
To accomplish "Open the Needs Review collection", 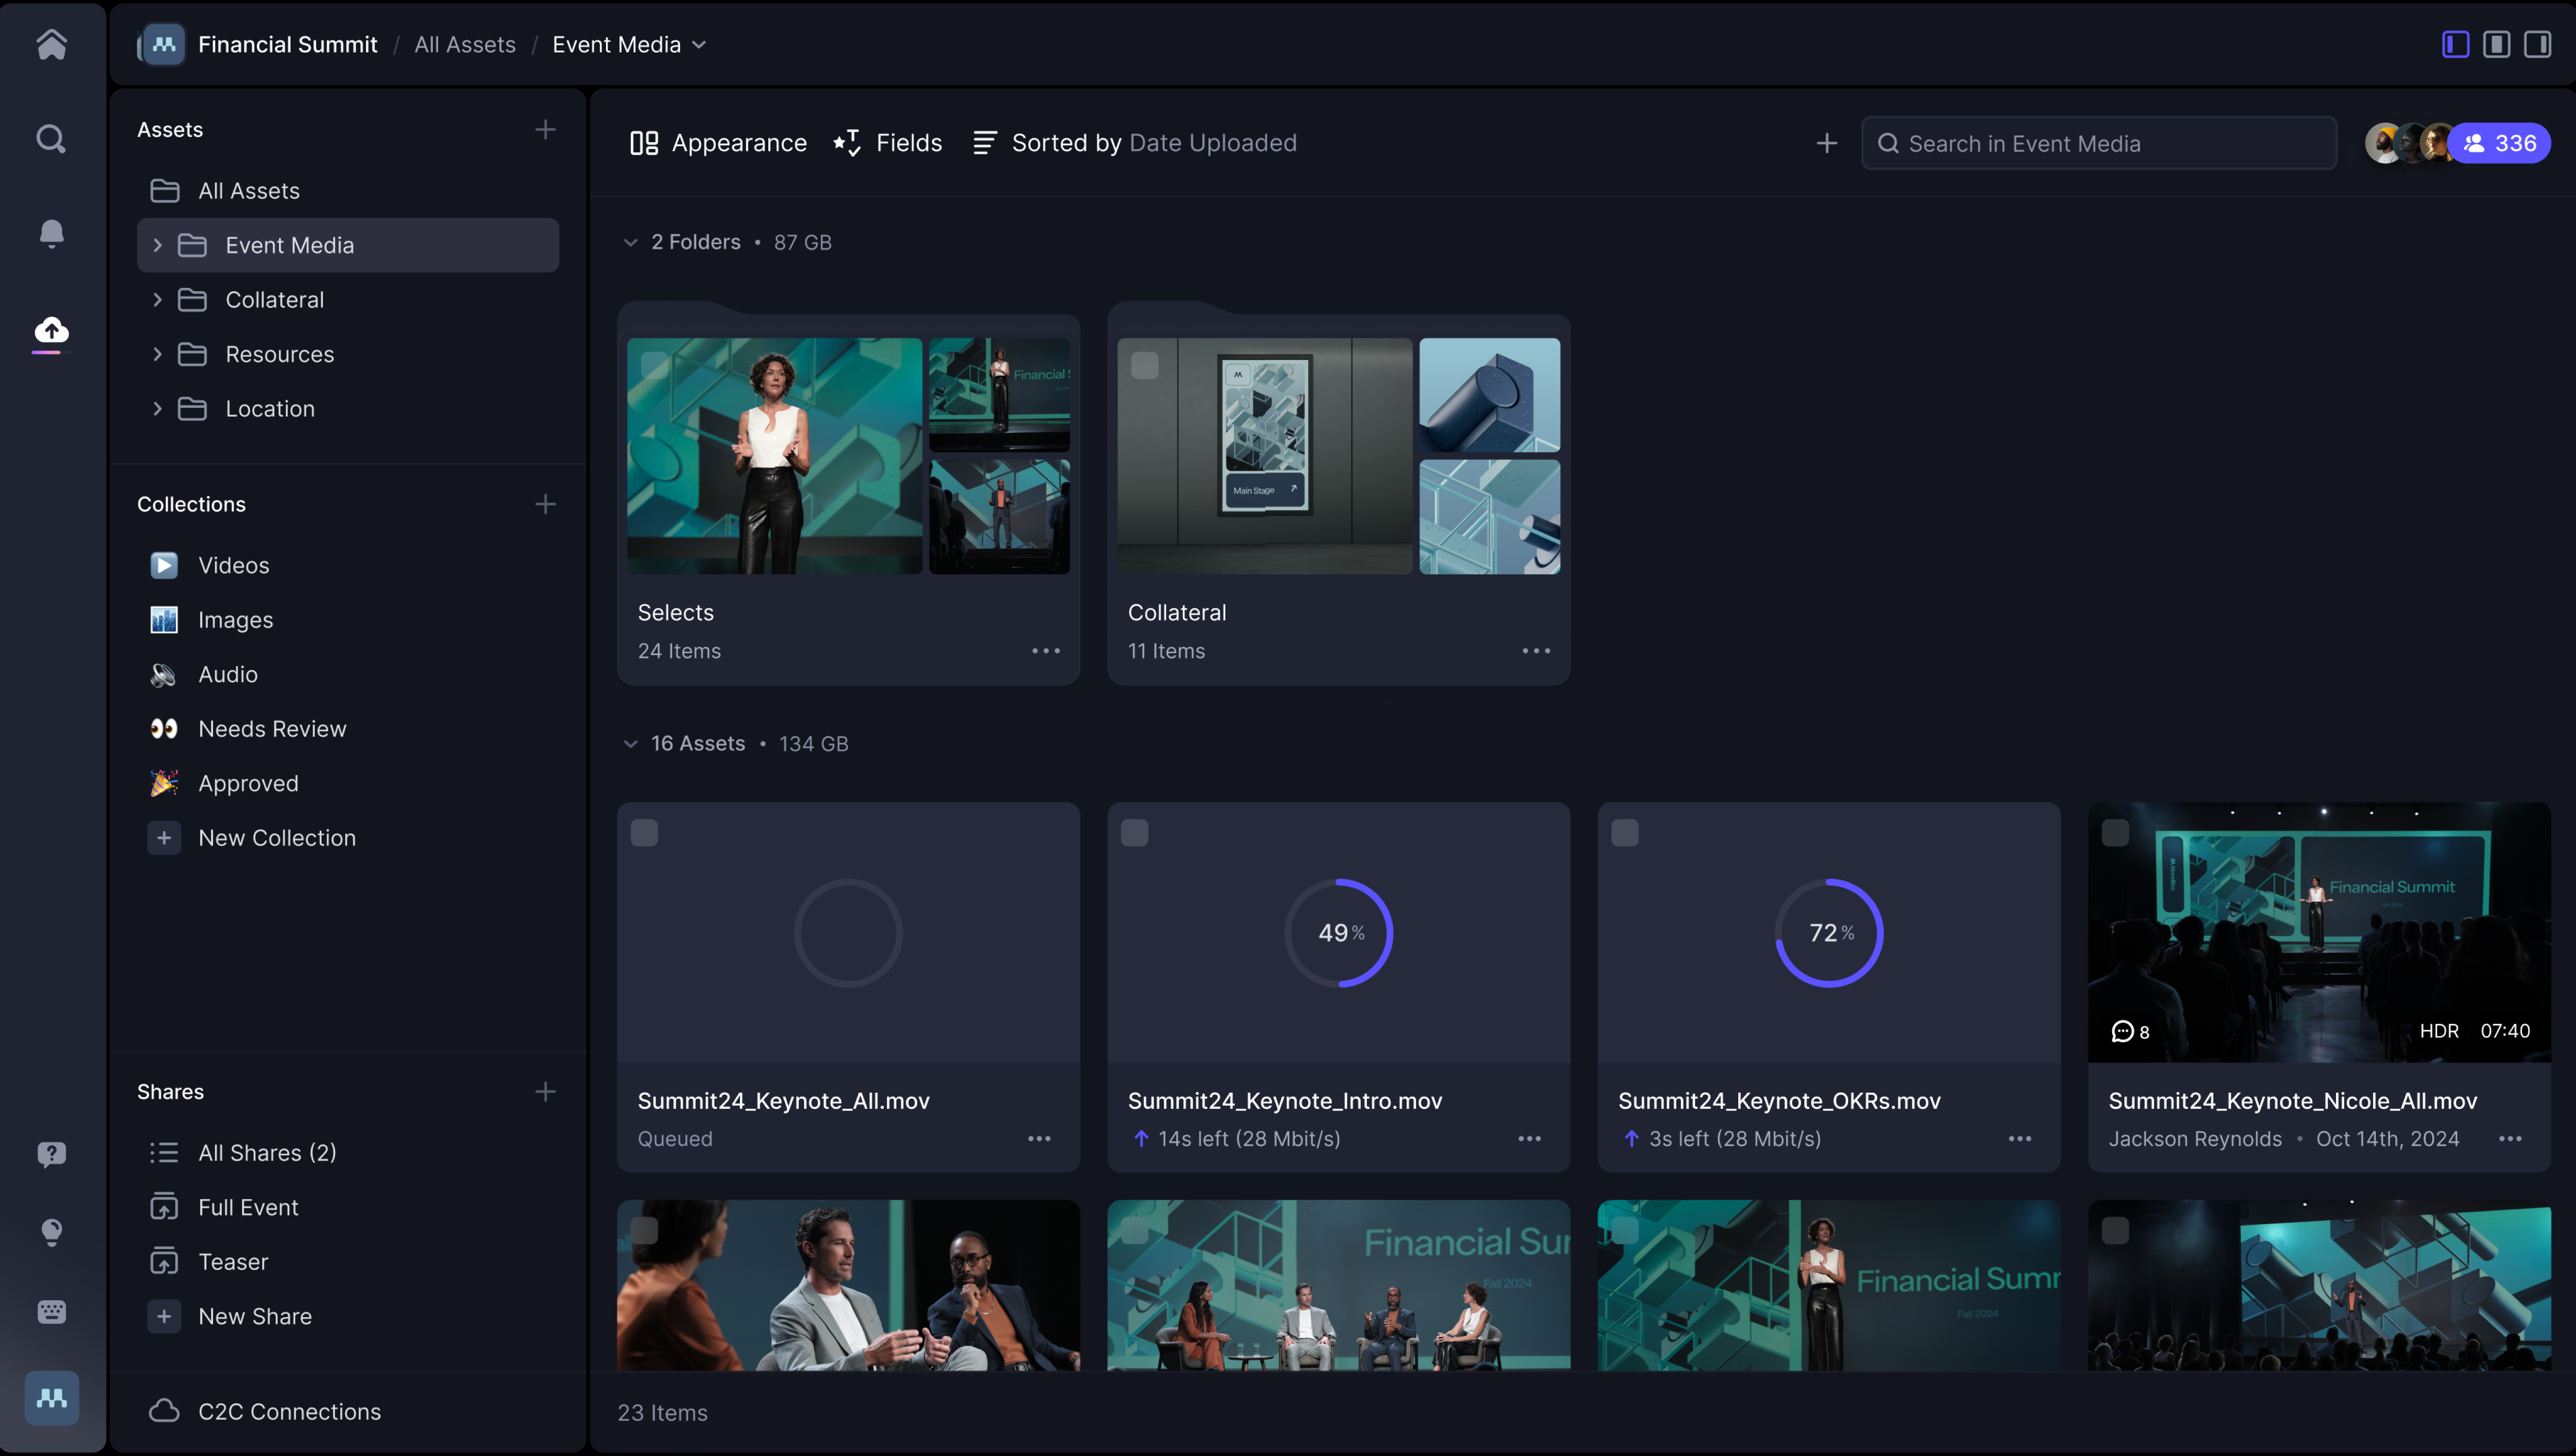I will click(272, 729).
